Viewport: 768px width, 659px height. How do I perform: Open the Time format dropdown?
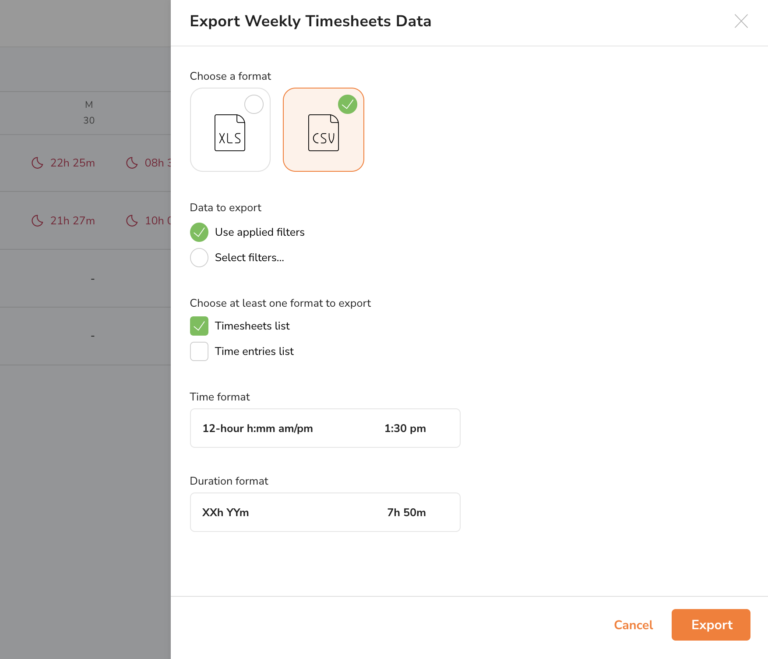tap(325, 428)
